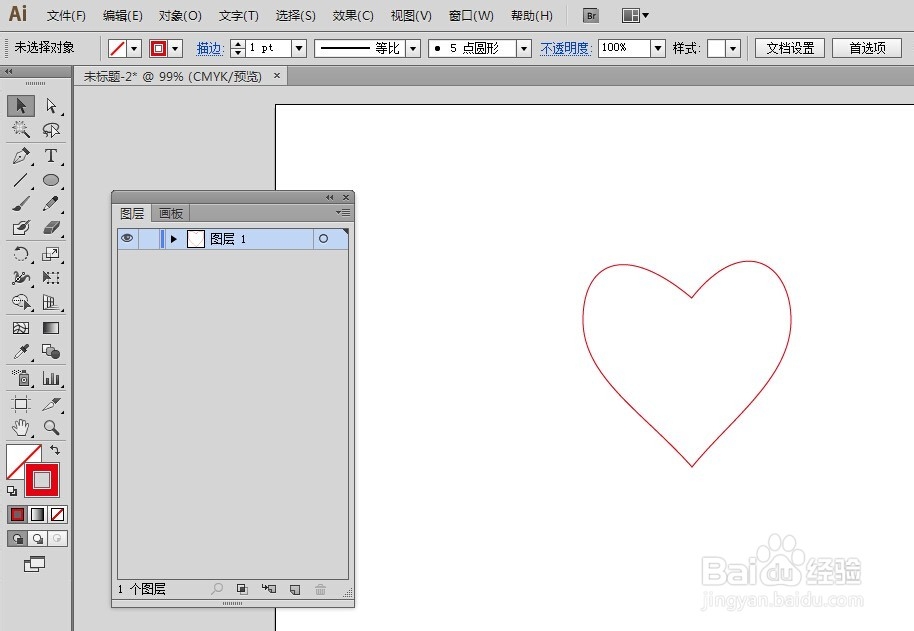Set paint type to None
The height and width of the screenshot is (631, 914).
pyautogui.click(x=57, y=514)
